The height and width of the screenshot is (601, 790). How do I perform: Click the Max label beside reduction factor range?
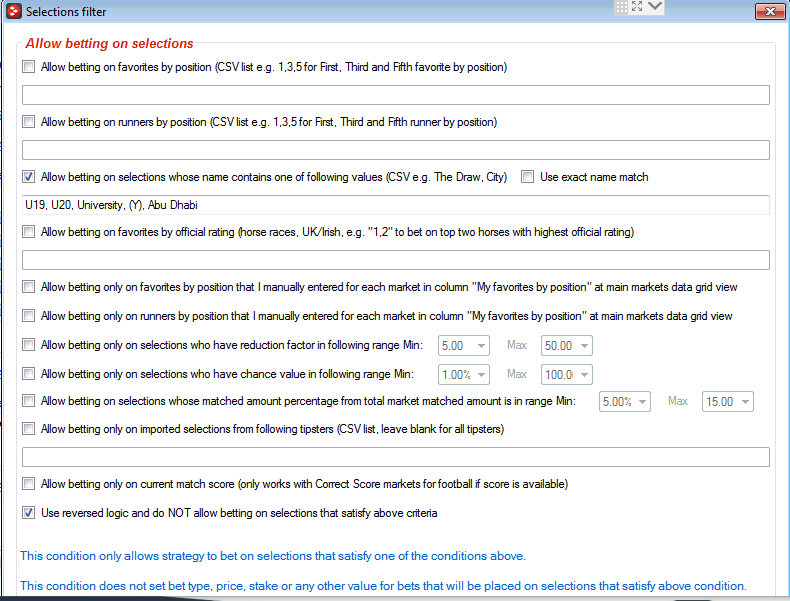517,345
